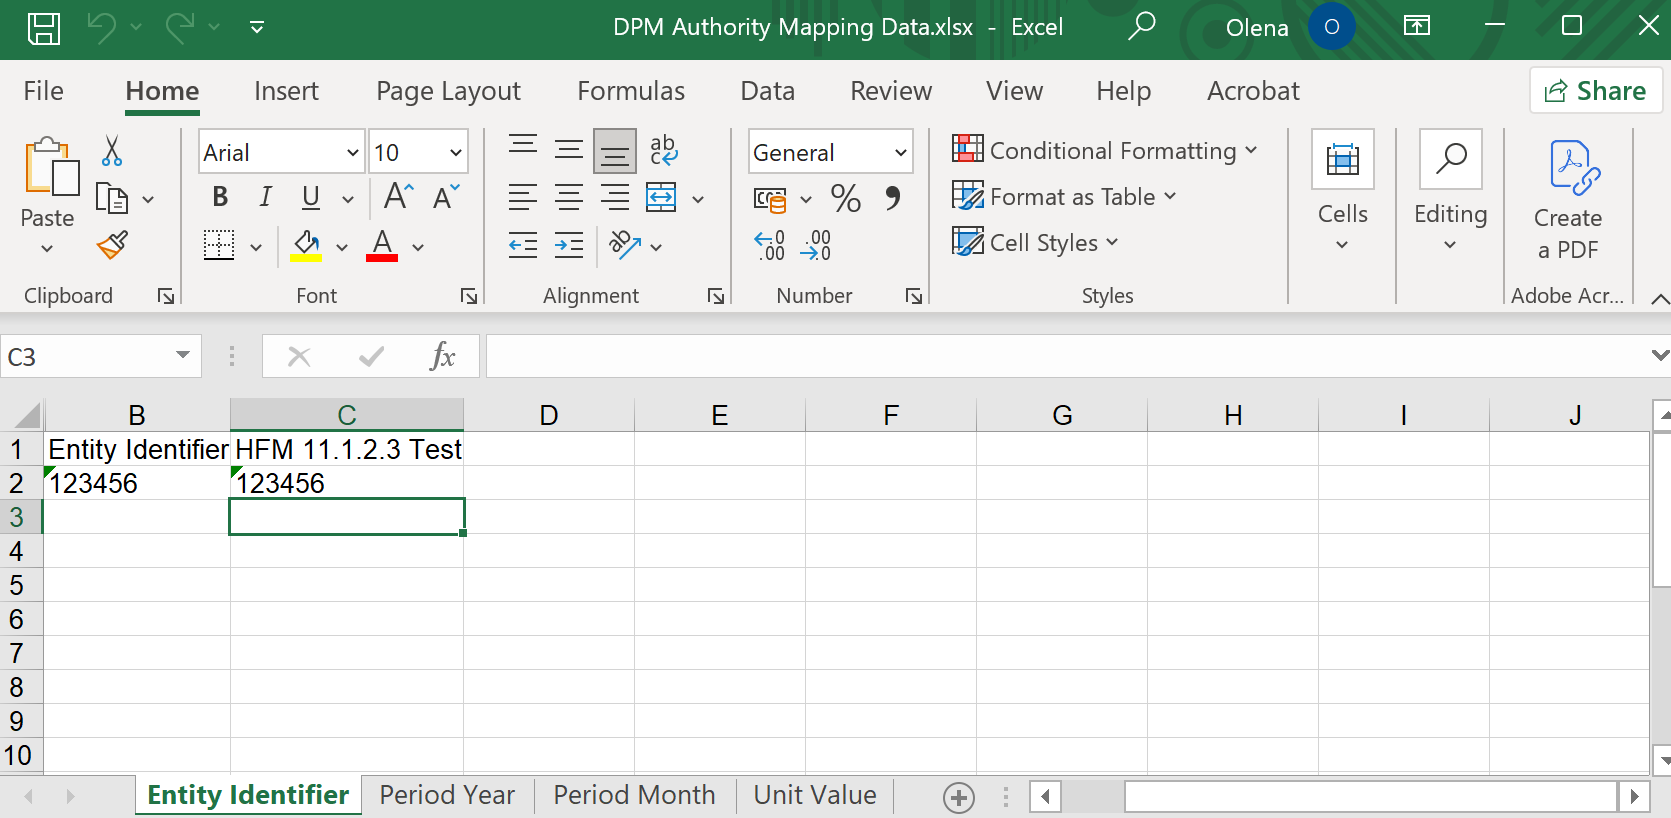The width and height of the screenshot is (1671, 818).
Task: Click the Save icon in title bar
Action: [x=44, y=28]
